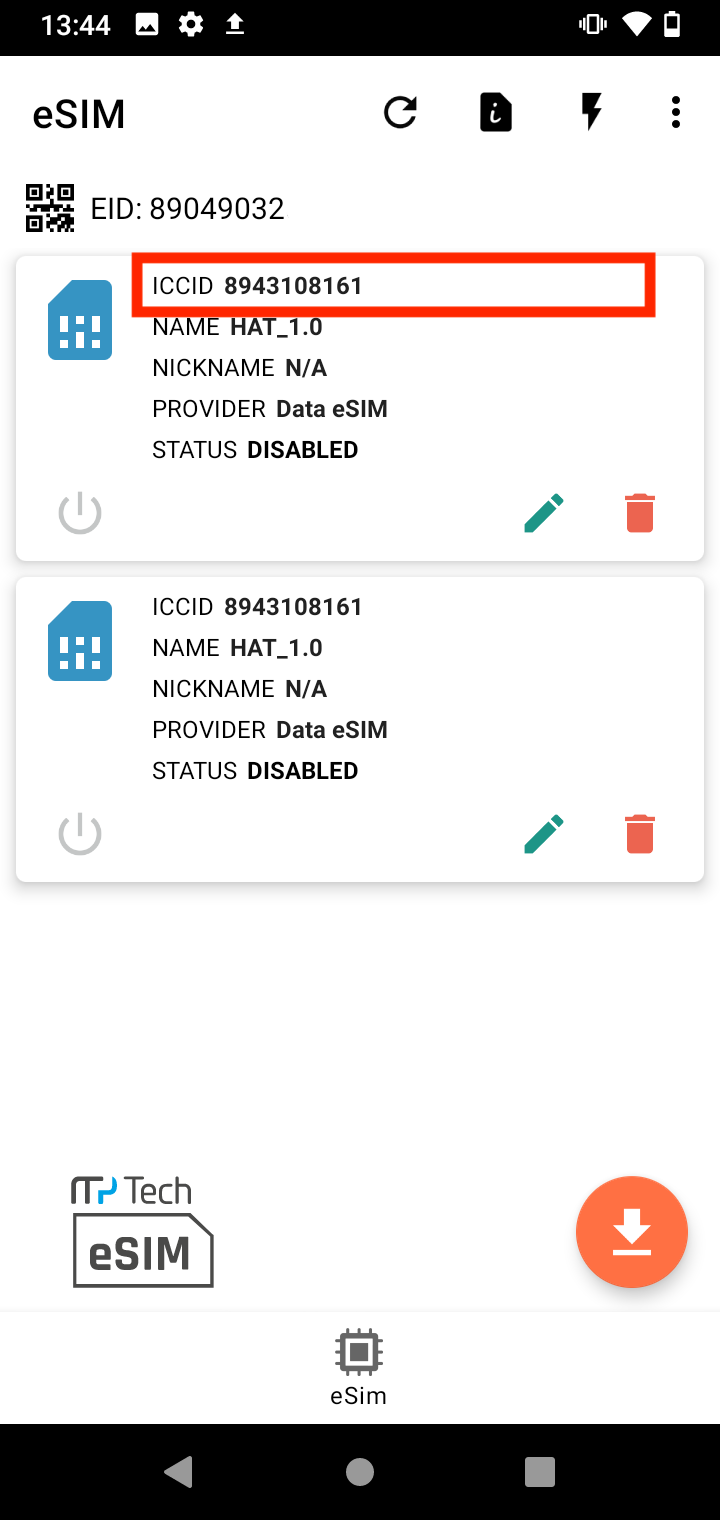Viewport: 720px width, 1520px height.
Task: Open the SIM information icon in the toolbar
Action: [495, 112]
